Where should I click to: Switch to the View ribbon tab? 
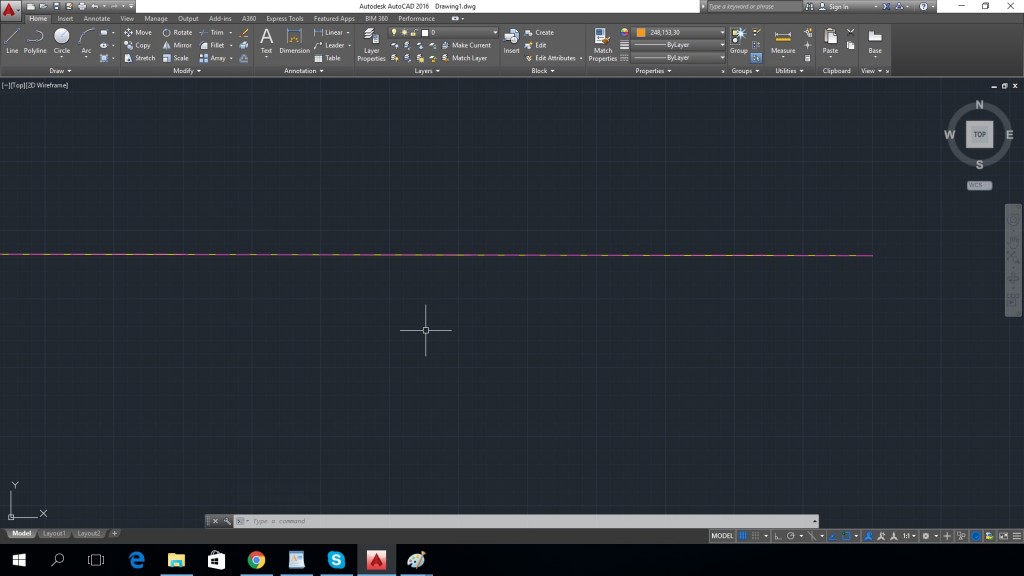click(127, 19)
